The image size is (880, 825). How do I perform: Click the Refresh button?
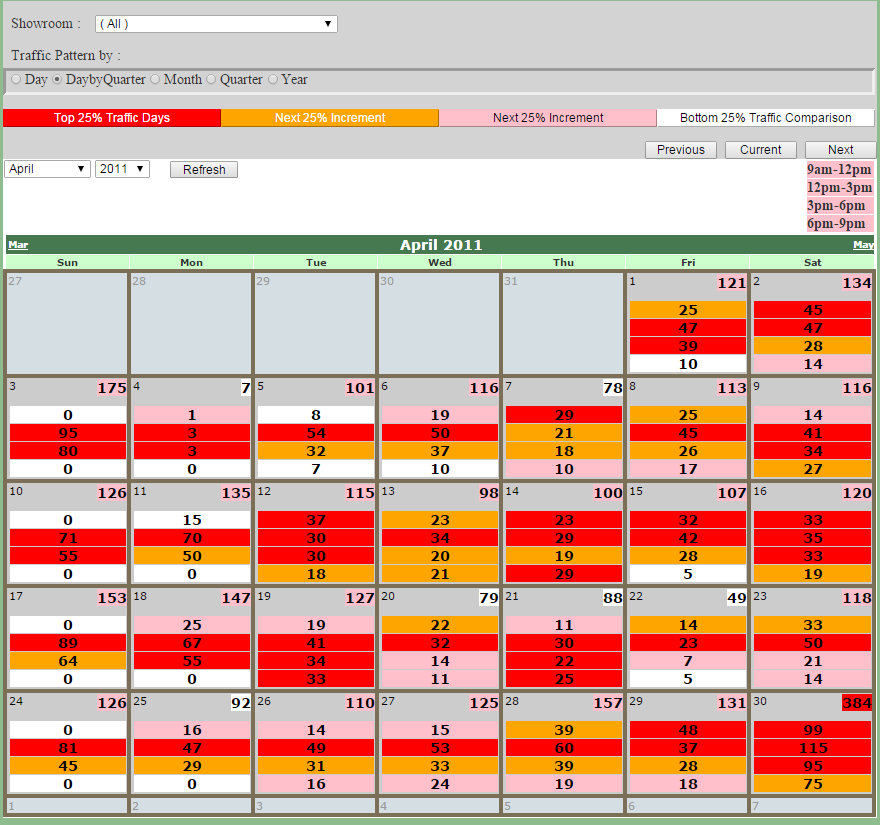click(204, 169)
